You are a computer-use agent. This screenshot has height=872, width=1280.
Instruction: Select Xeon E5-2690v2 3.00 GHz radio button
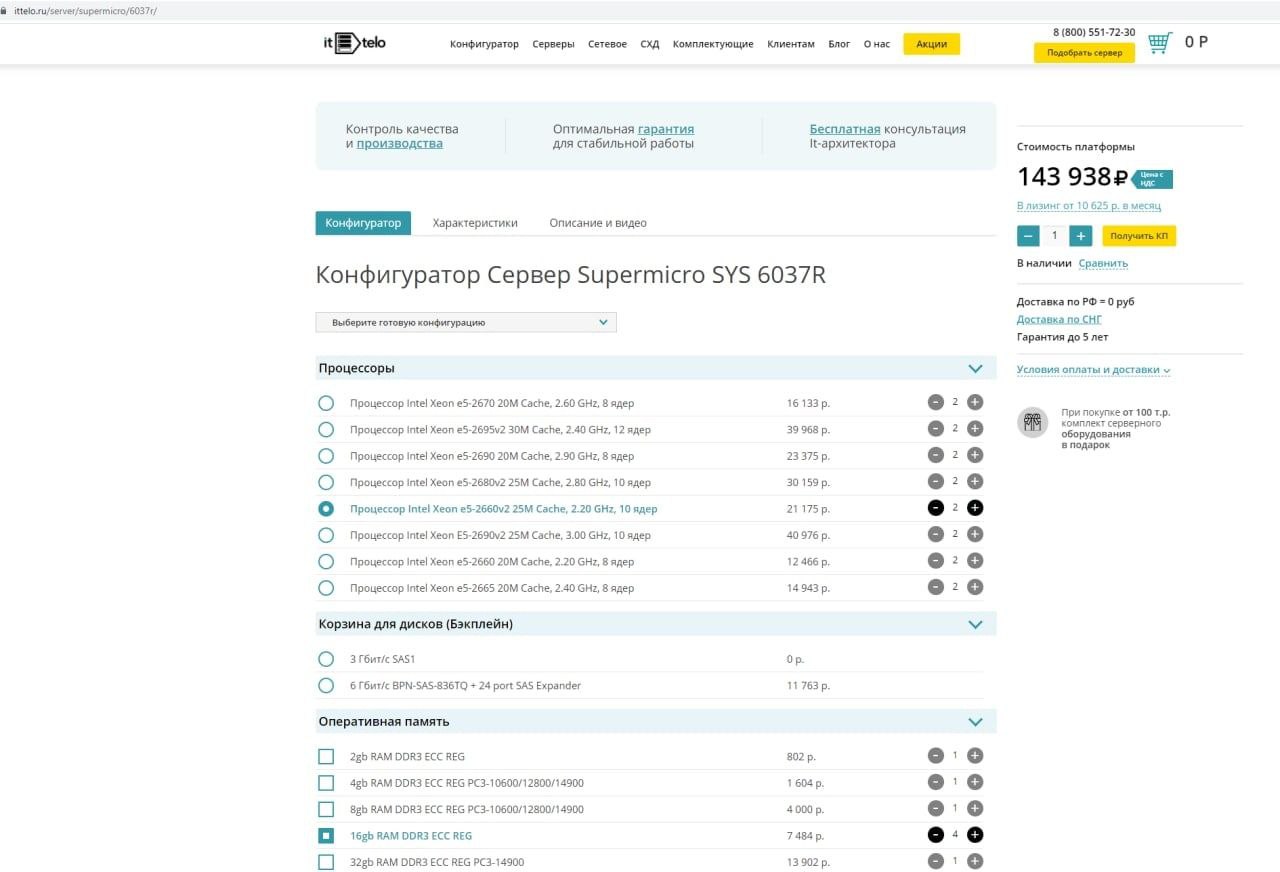click(326, 535)
